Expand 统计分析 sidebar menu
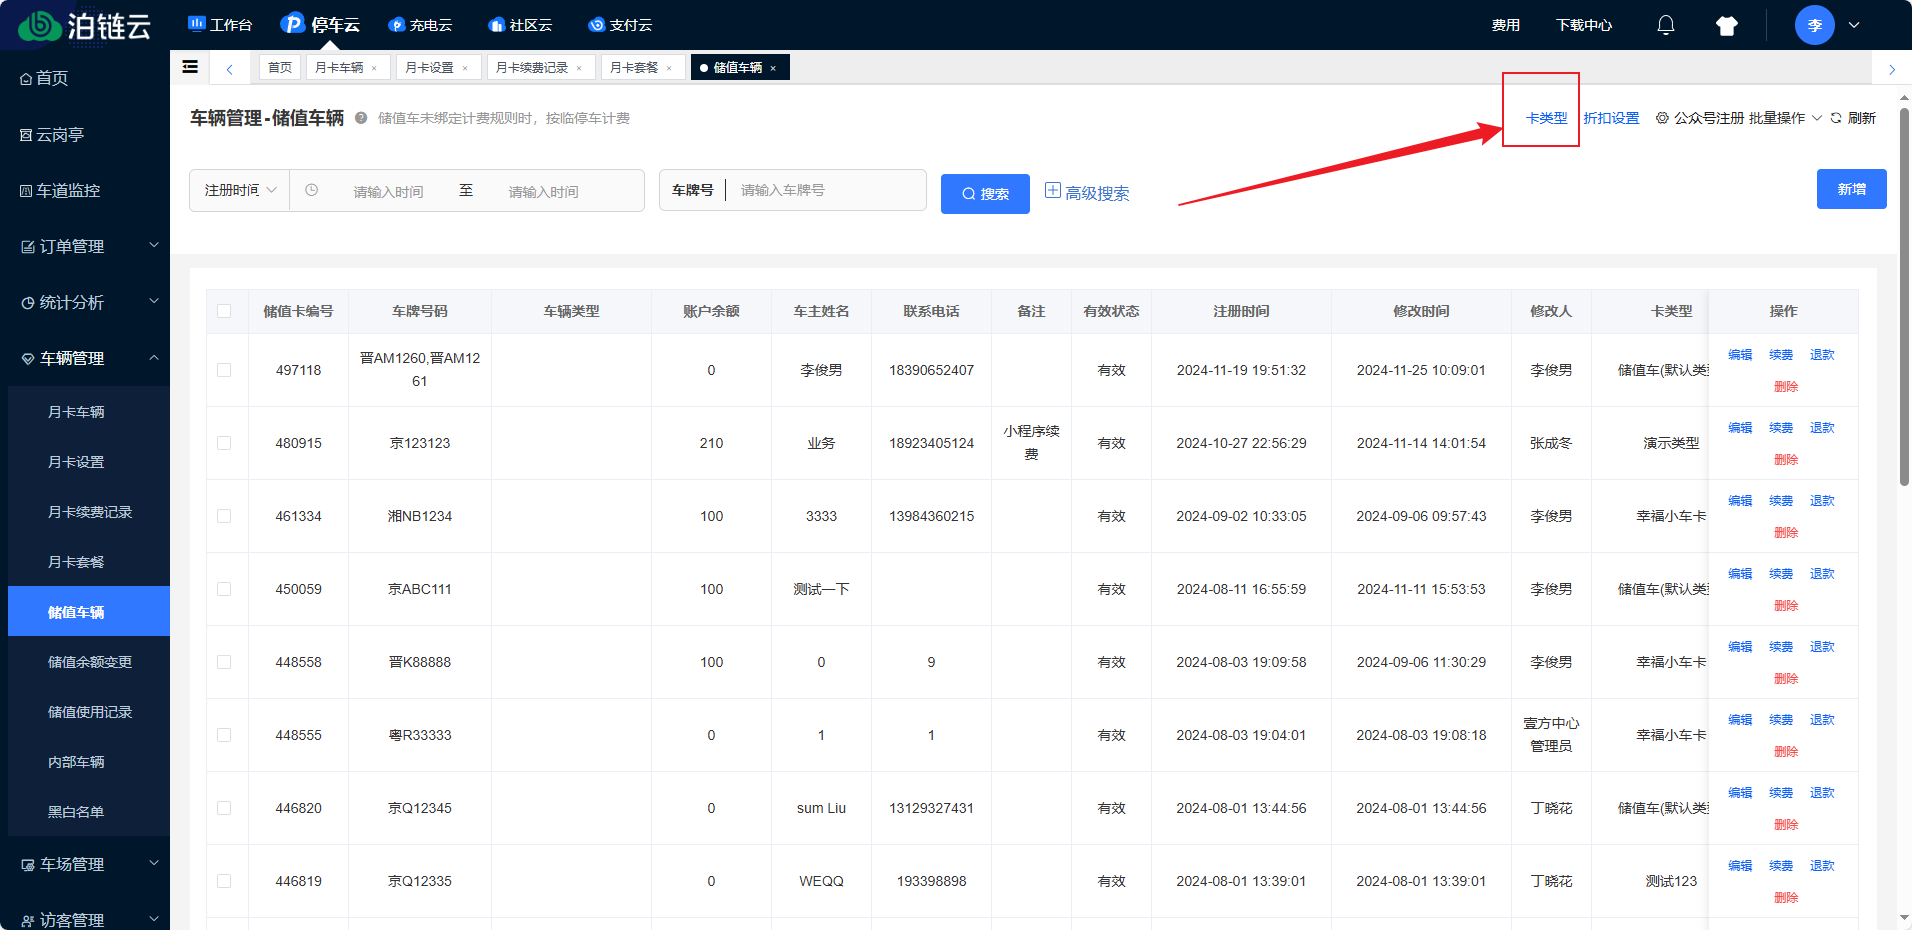 point(85,302)
